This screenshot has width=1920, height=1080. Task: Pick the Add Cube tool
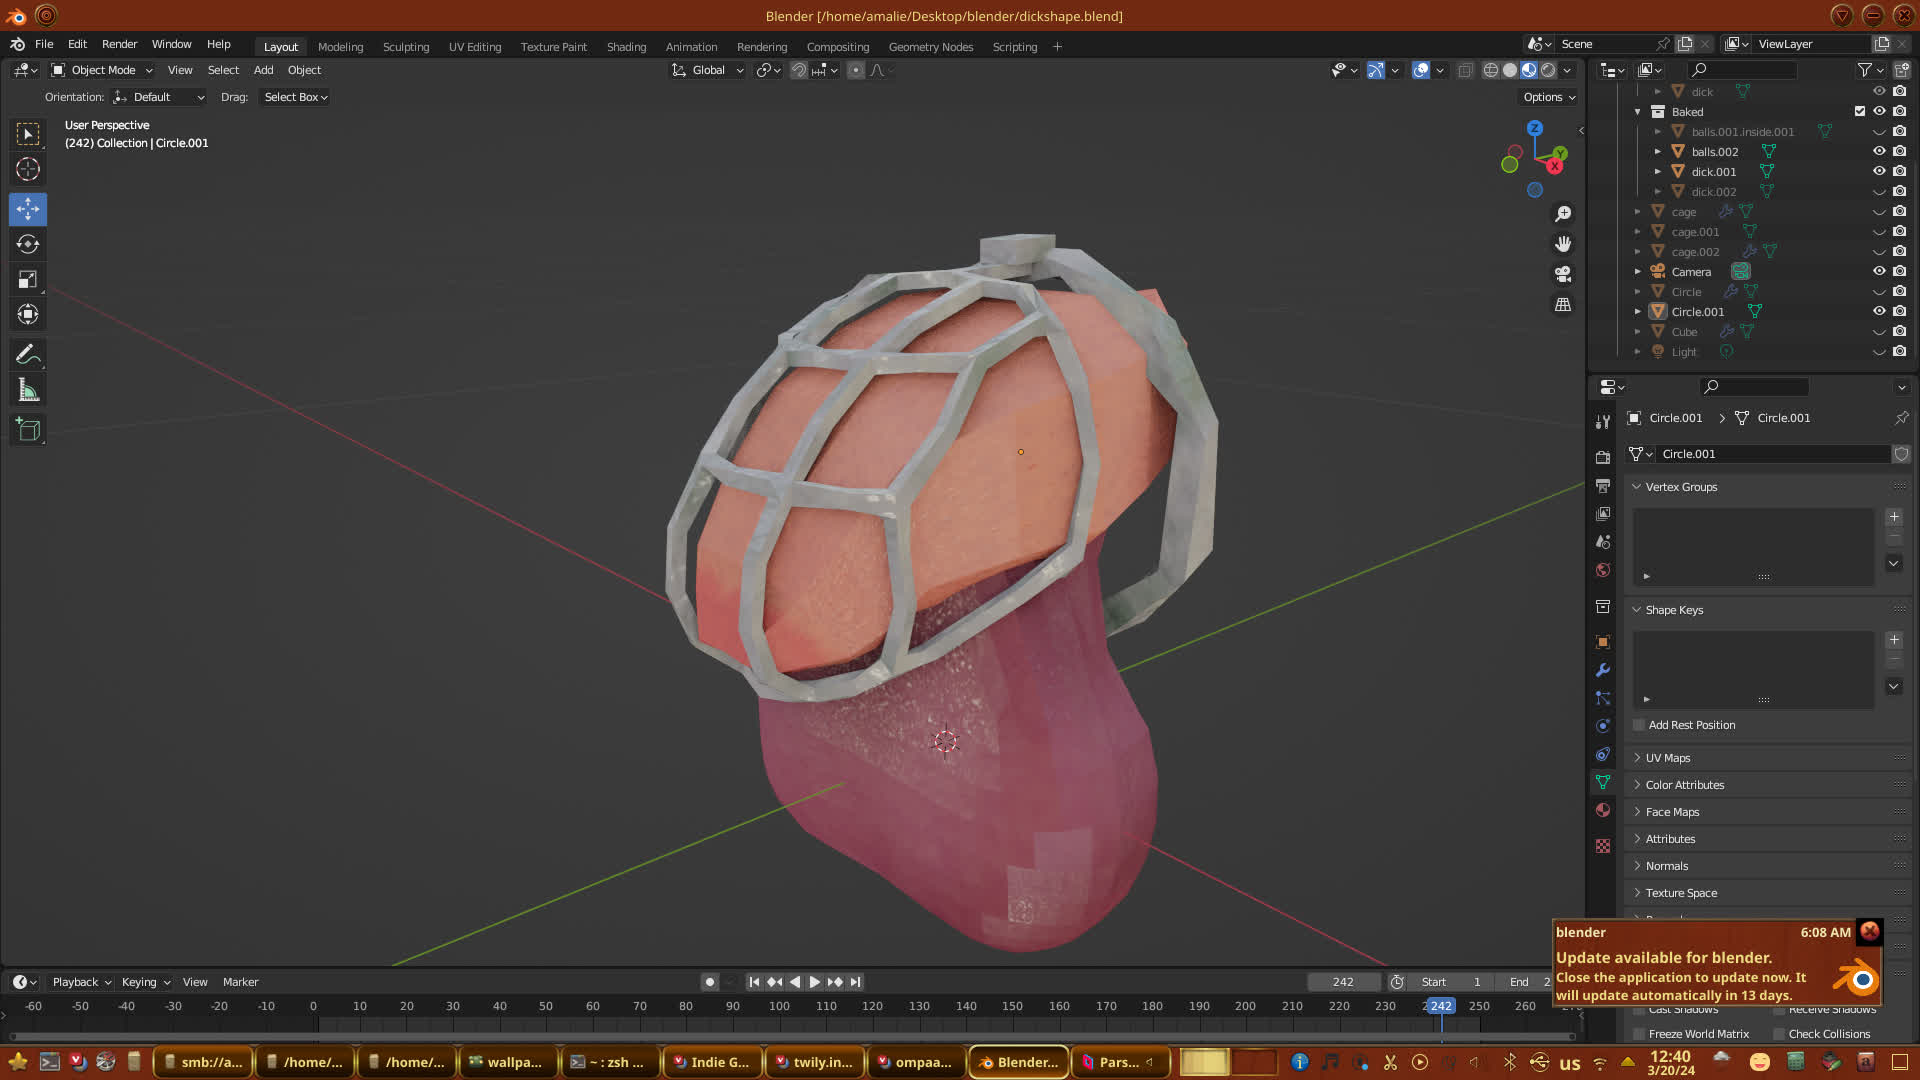tap(28, 430)
